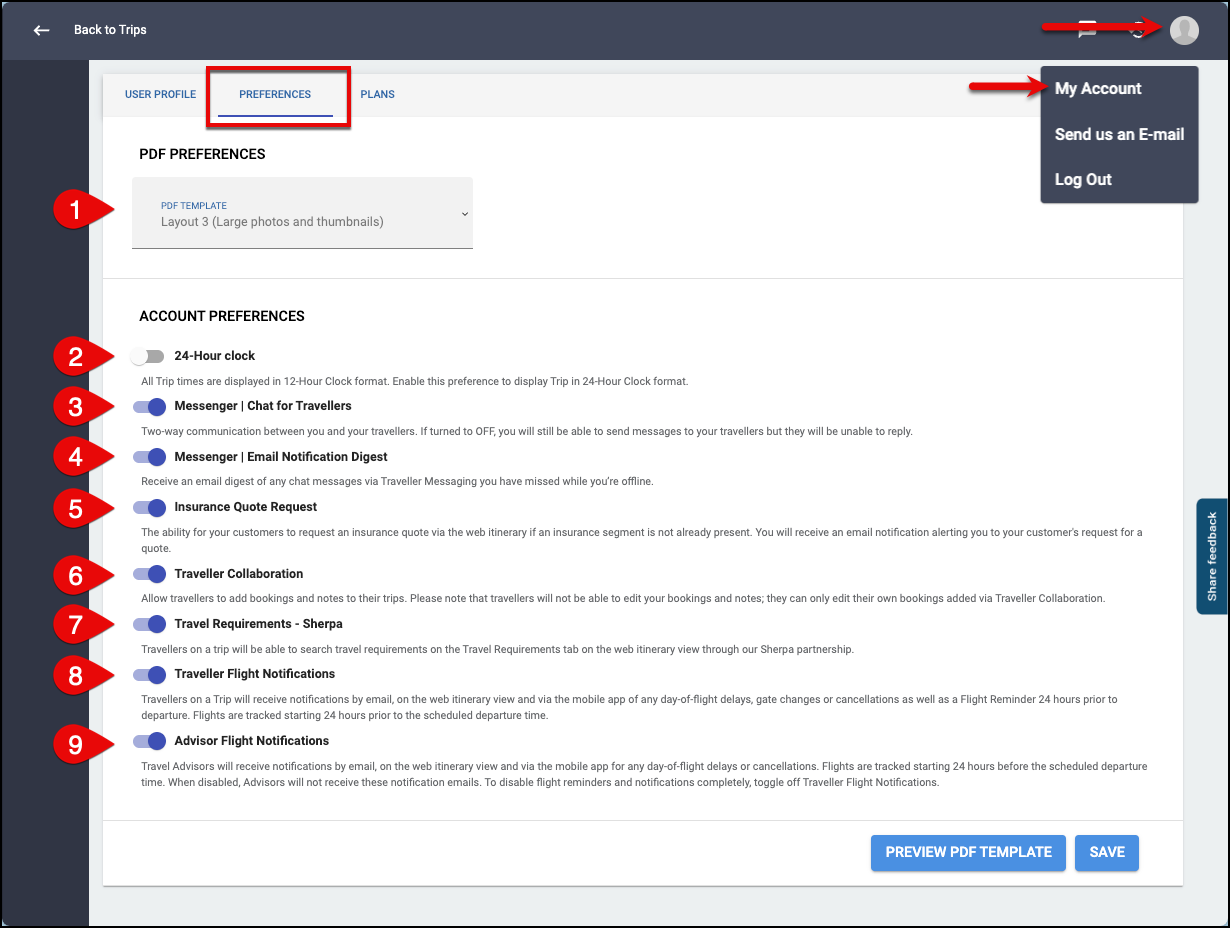Select the Preferences tab
Image resolution: width=1230 pixels, height=928 pixels.
[x=275, y=95]
